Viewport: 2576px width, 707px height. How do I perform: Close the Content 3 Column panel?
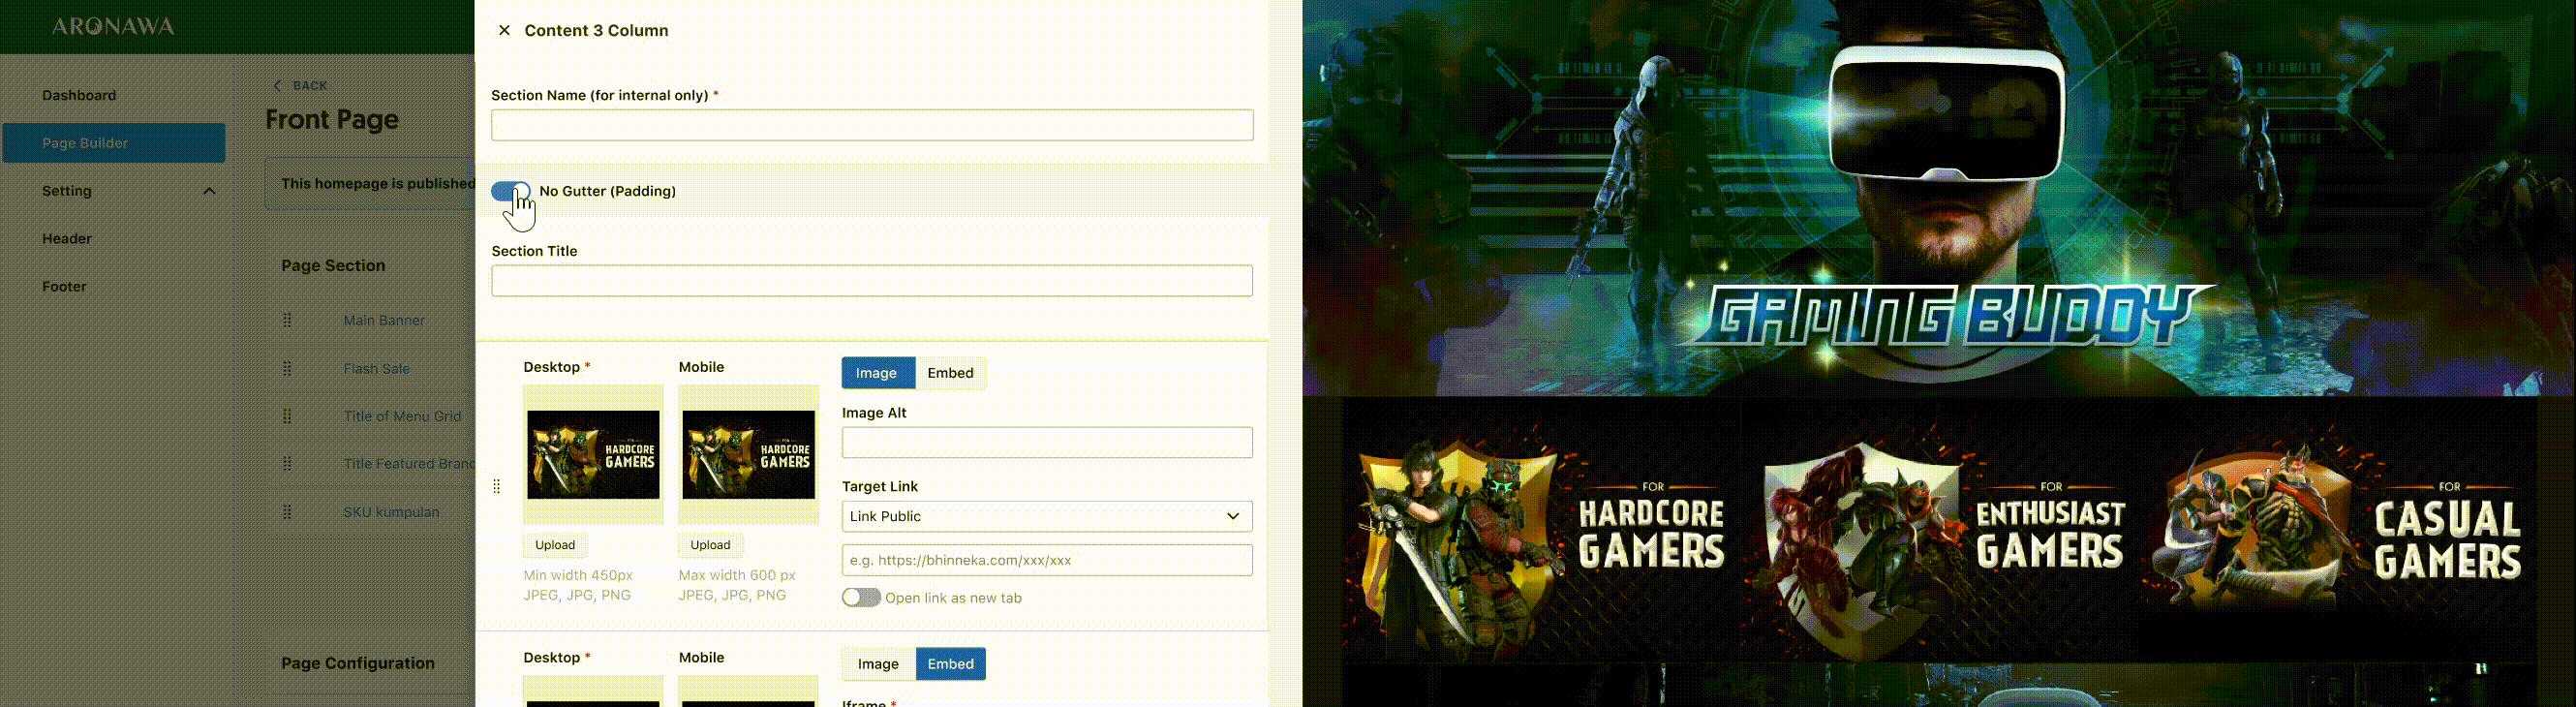[x=504, y=30]
